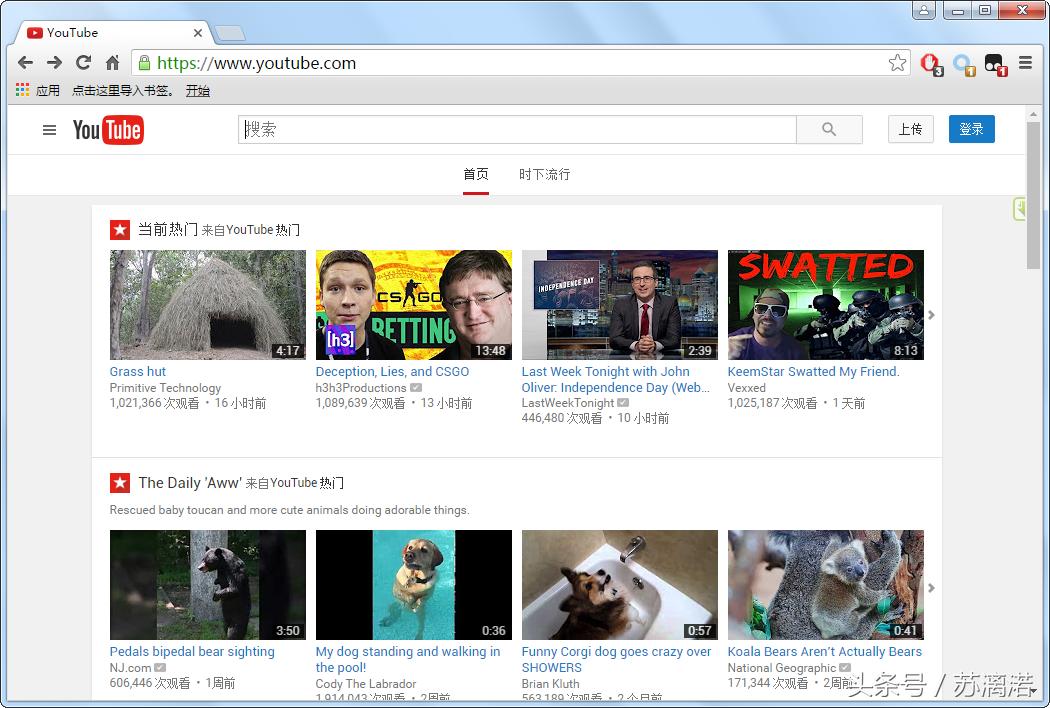Close the YouTube browser tab
1050x708 pixels.
(198, 33)
